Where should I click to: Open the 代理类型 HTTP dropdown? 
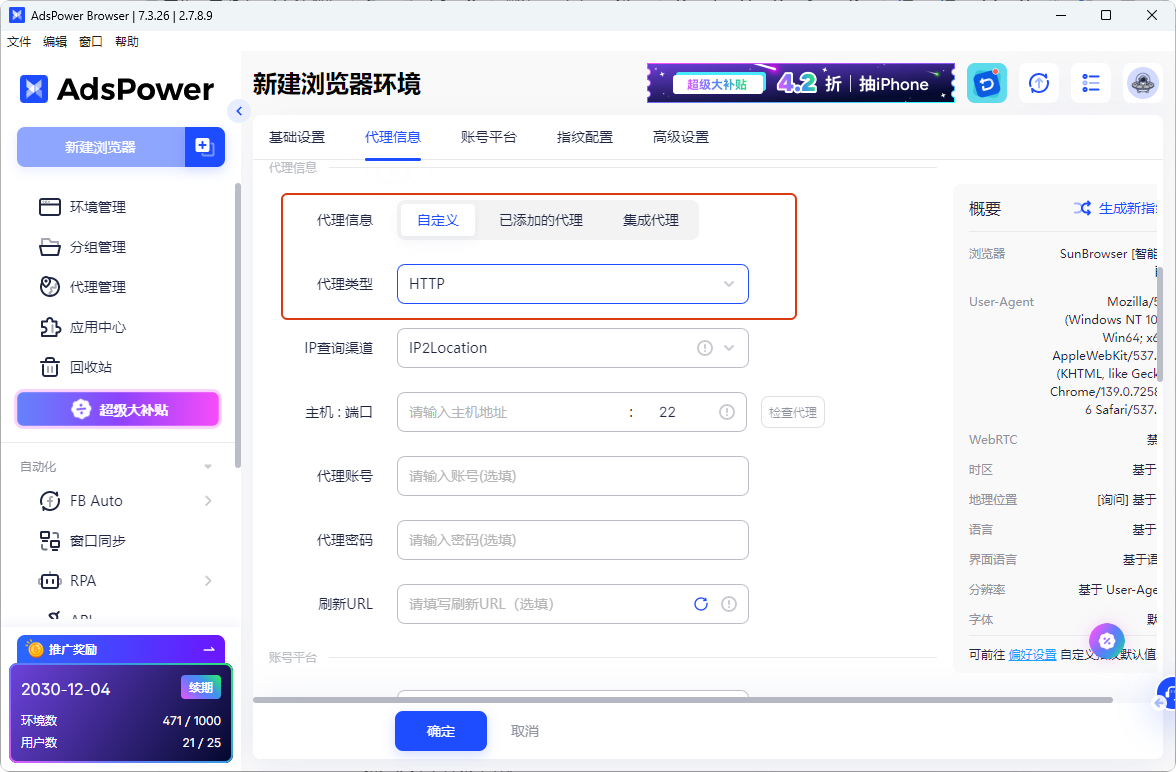tap(572, 284)
